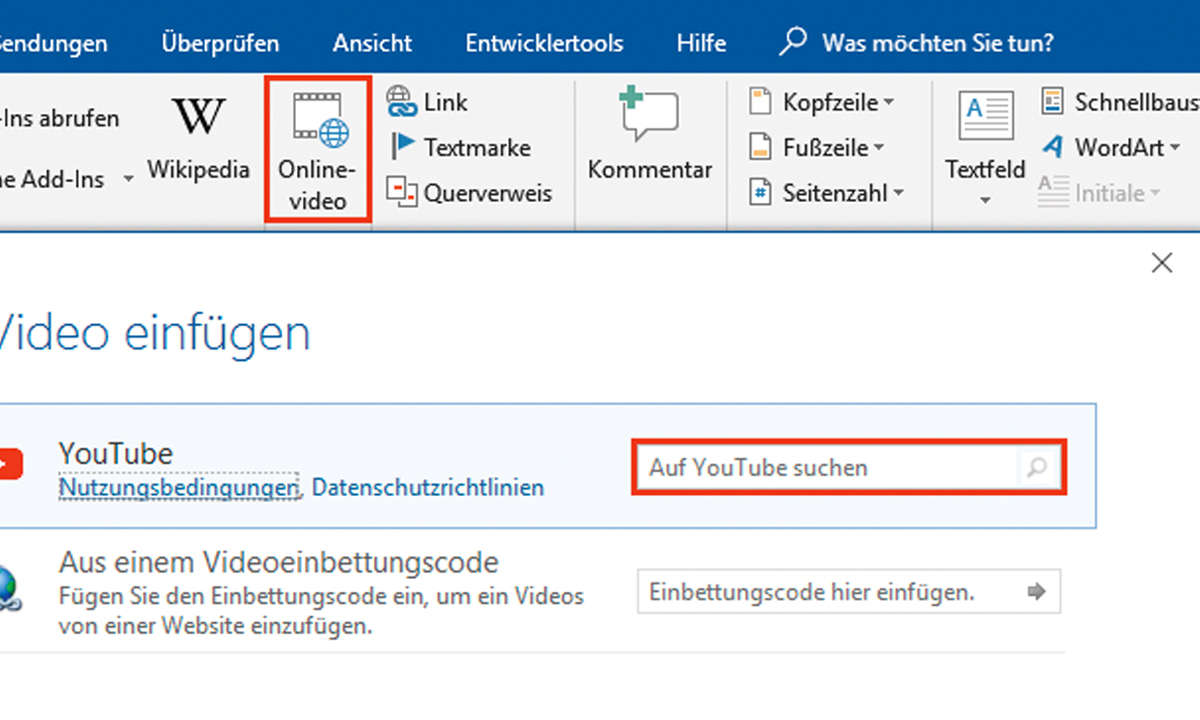The height and width of the screenshot is (720, 1200).
Task: Click the embed code insert arrow
Action: (1036, 592)
